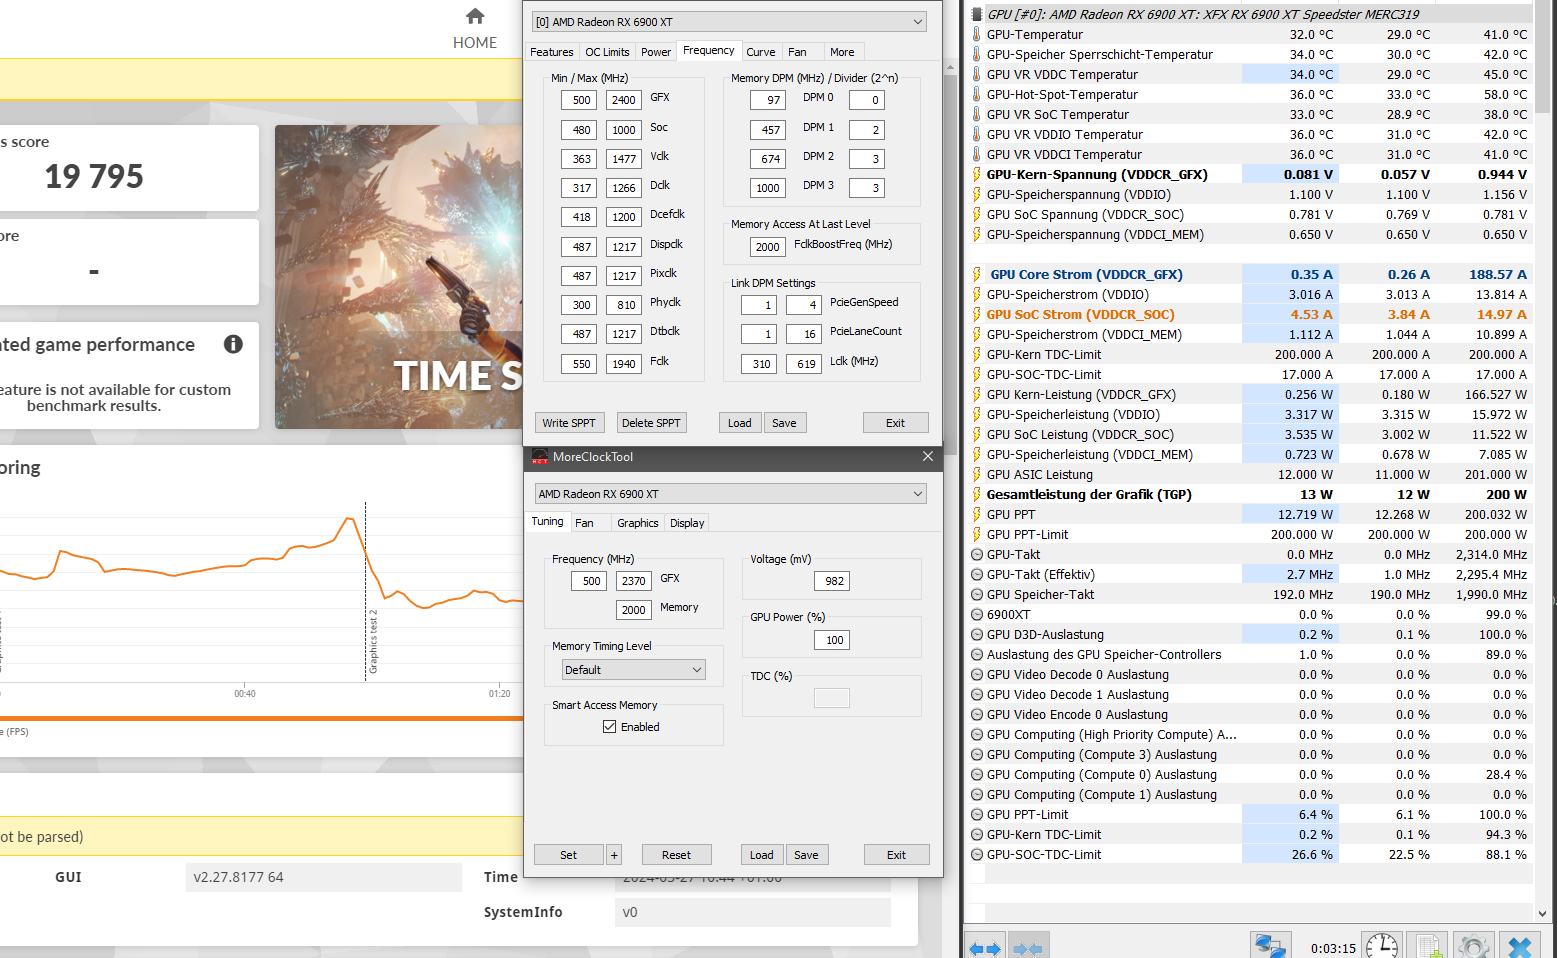Screen dimensions: 1557x958
Task: Click thermometer icon of GPU VR SoC Temperatur row
Action: tap(977, 114)
